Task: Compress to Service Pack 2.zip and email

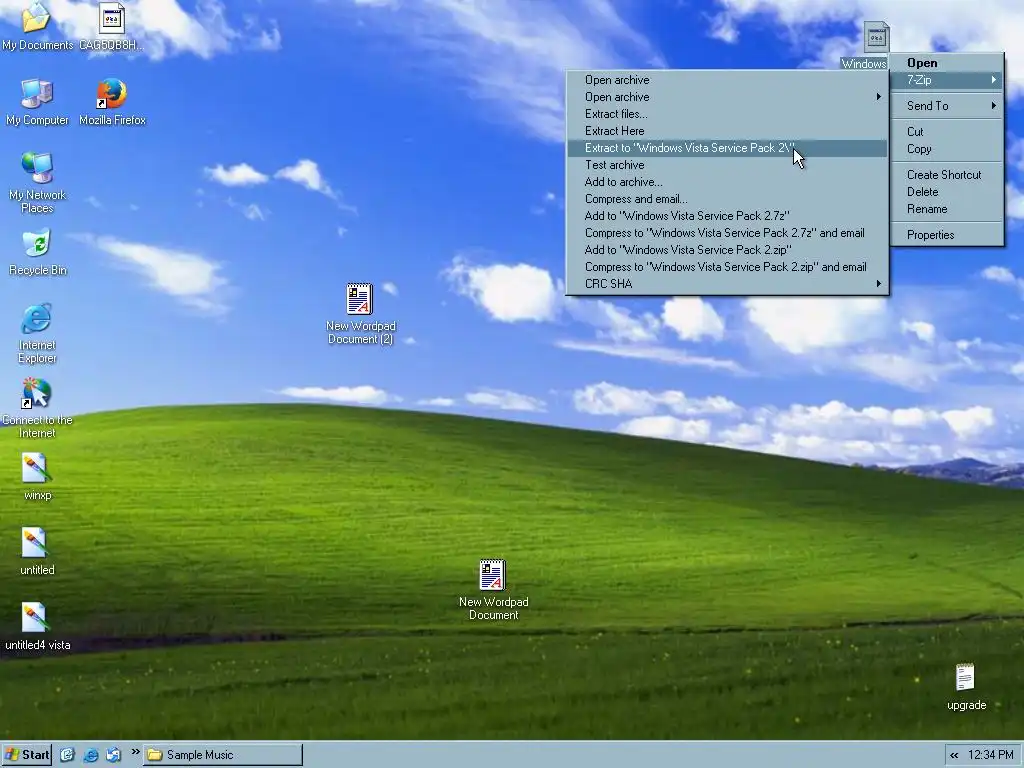Action: (727, 266)
